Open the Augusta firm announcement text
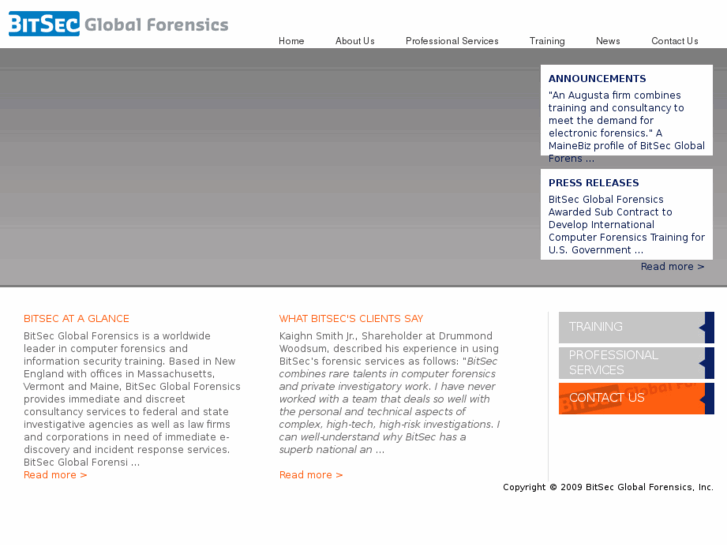Screen dimensions: 727x545 point(626,127)
